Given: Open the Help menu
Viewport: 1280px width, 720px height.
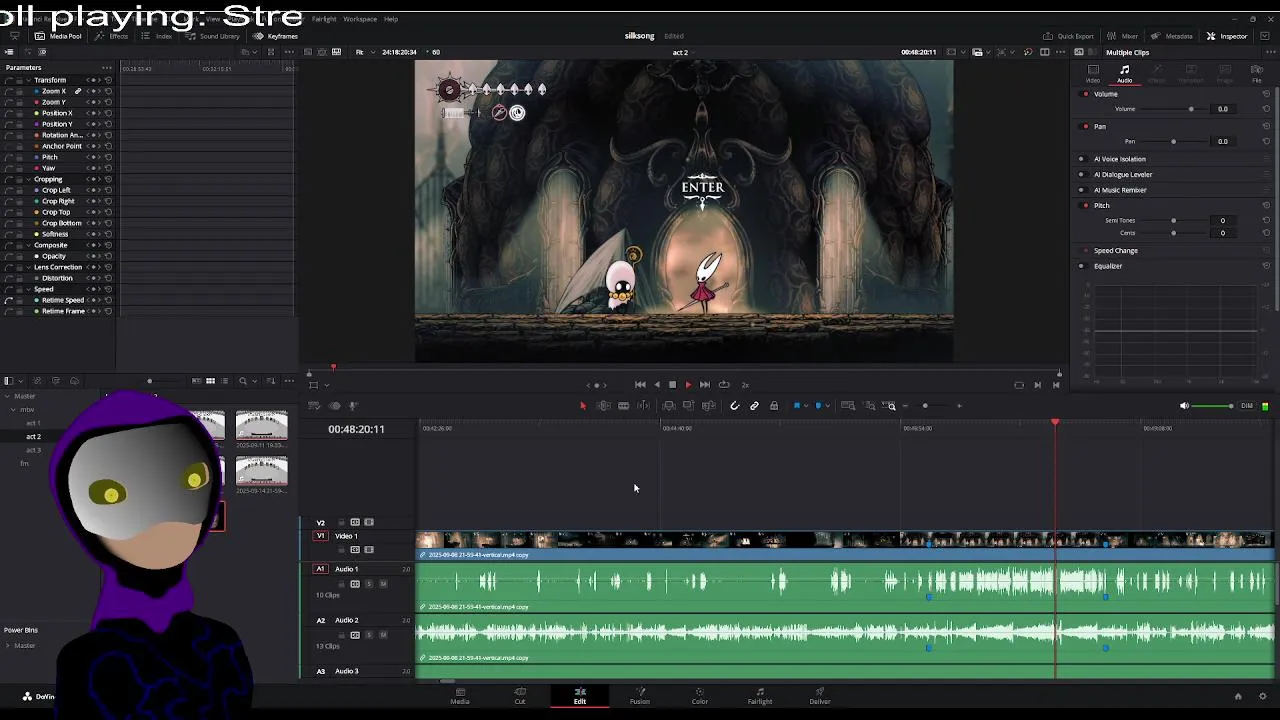Looking at the screenshot, I should 391,19.
